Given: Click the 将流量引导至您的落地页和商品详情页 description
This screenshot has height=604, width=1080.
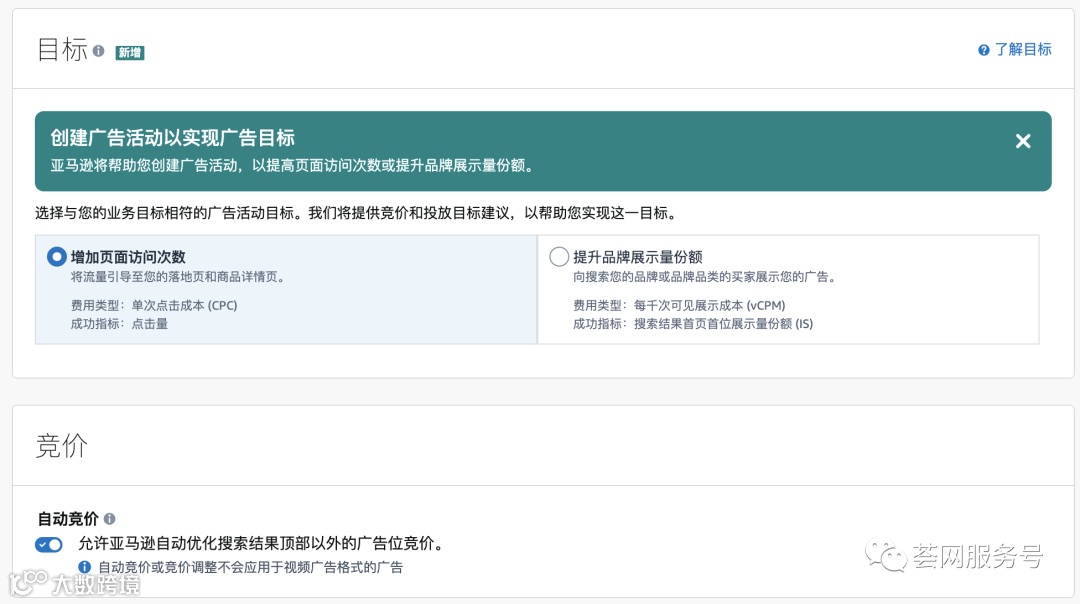Looking at the screenshot, I should click(x=178, y=277).
